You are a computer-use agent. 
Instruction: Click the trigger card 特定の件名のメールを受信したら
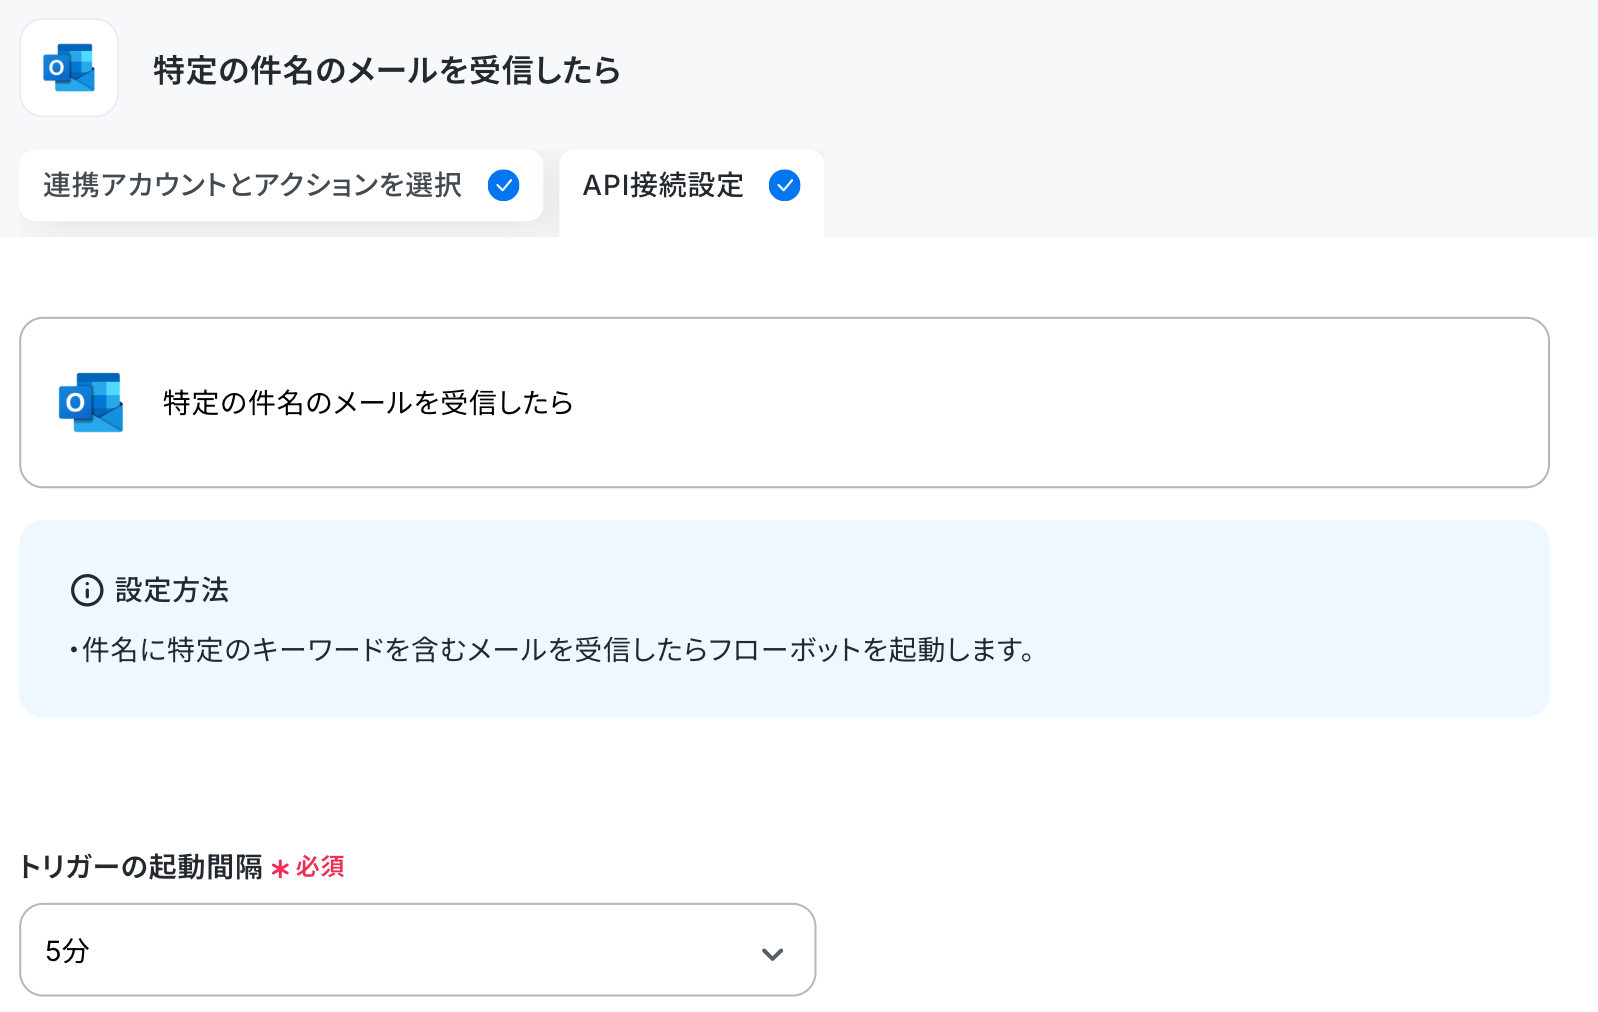click(x=784, y=402)
